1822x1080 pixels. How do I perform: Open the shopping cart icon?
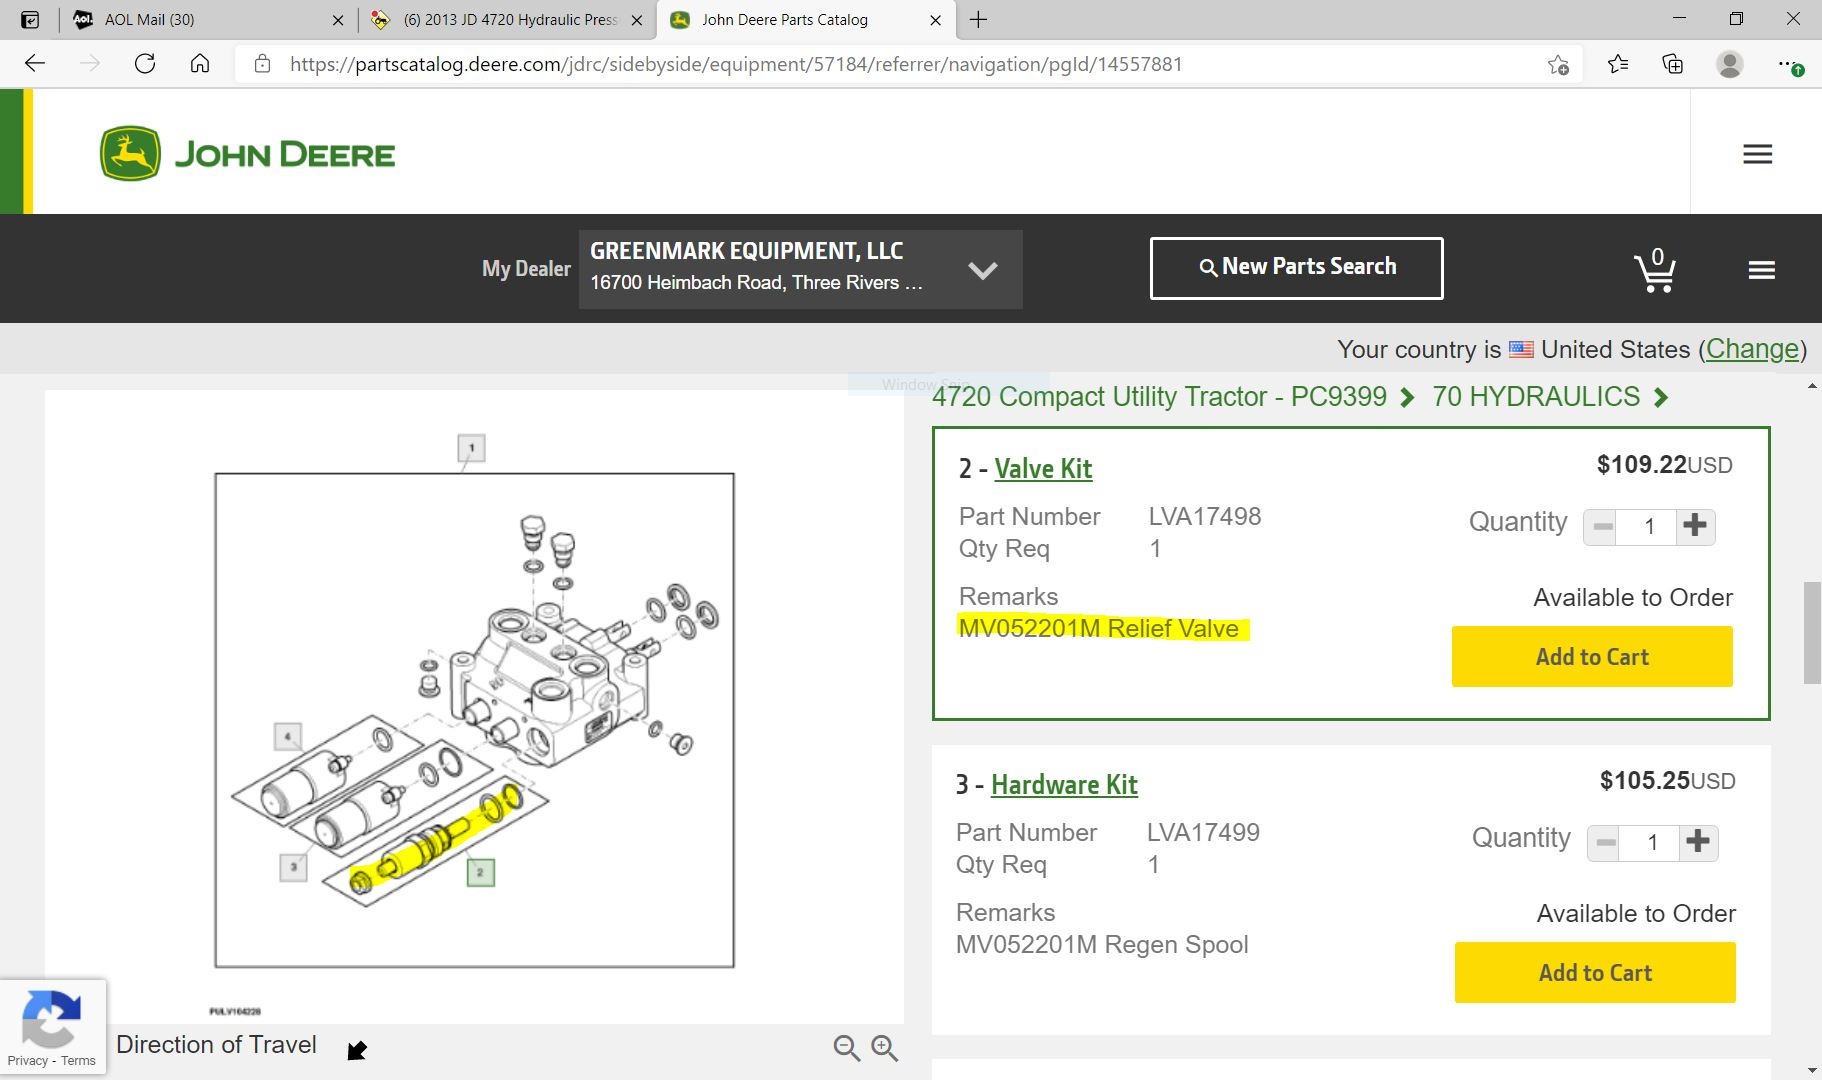coord(1655,270)
